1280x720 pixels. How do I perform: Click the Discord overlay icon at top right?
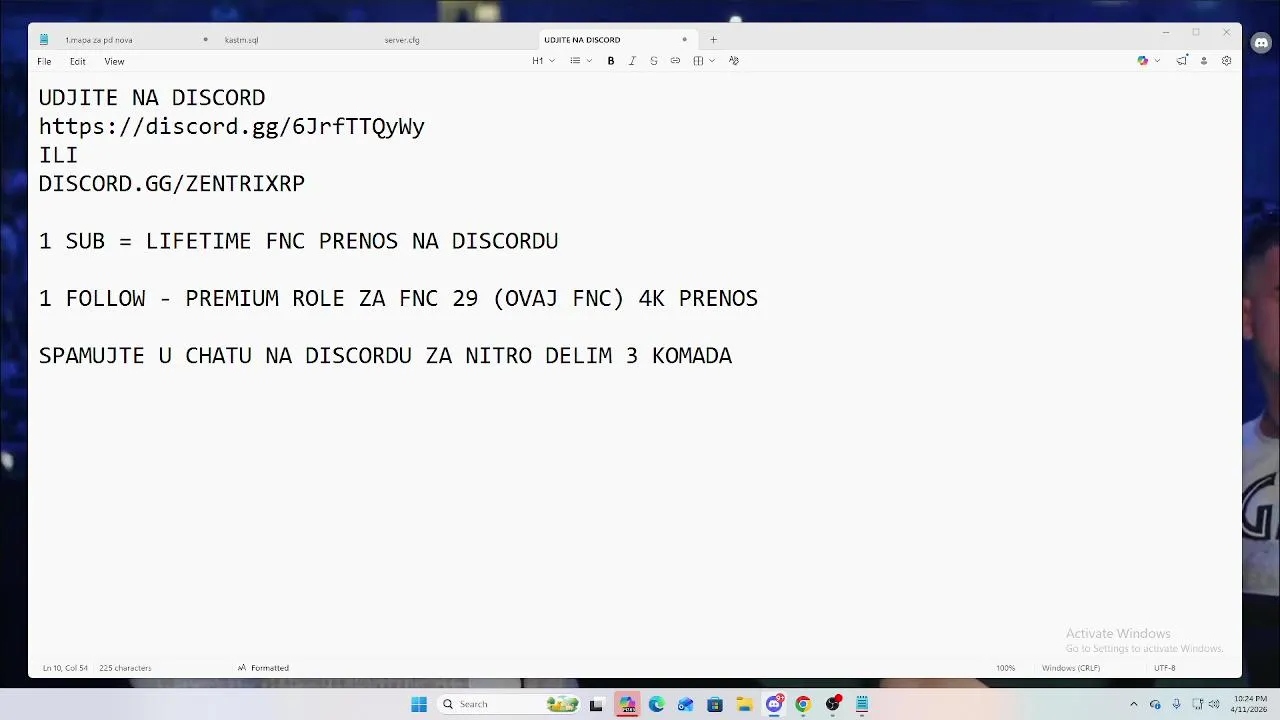point(1261,43)
